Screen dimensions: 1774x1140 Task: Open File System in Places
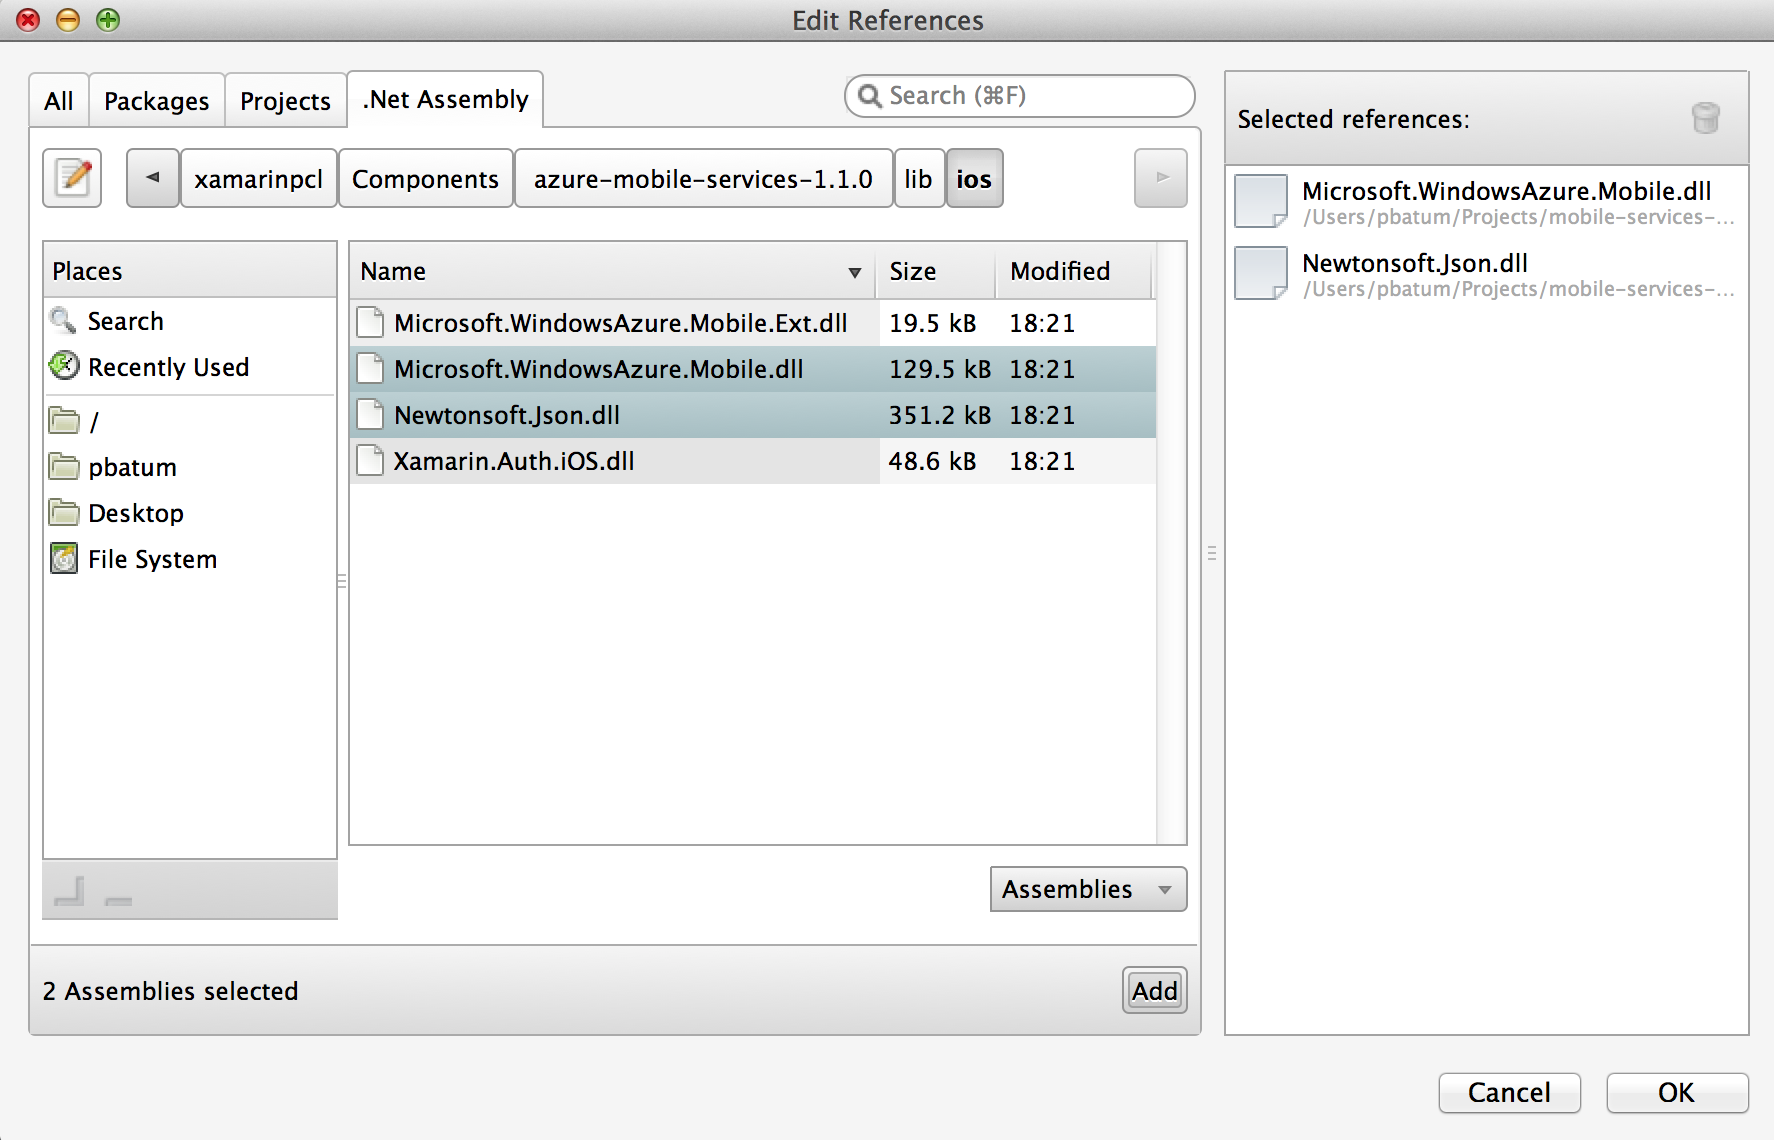click(152, 559)
